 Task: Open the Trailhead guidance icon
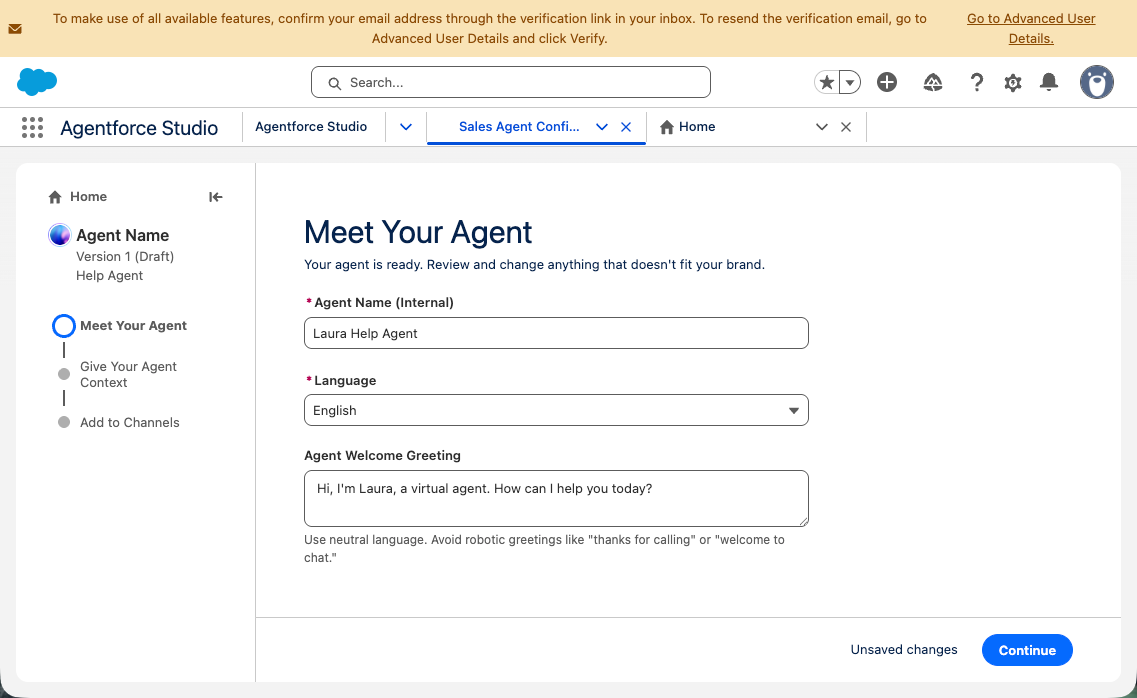pos(933,82)
